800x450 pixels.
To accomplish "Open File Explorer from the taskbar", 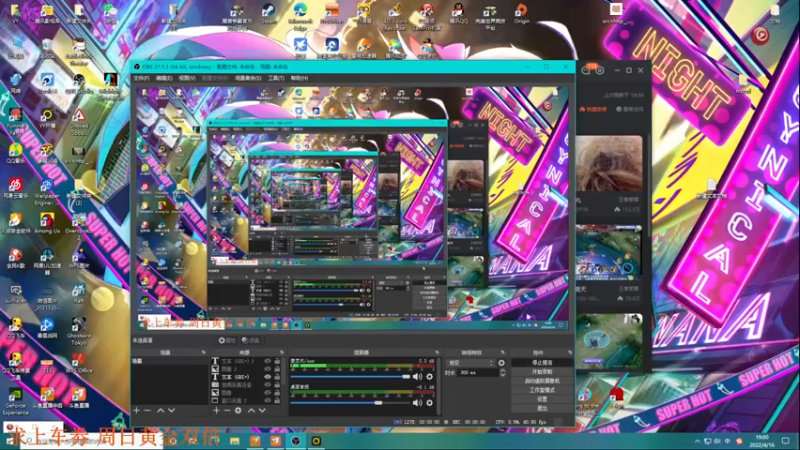I will 235,441.
